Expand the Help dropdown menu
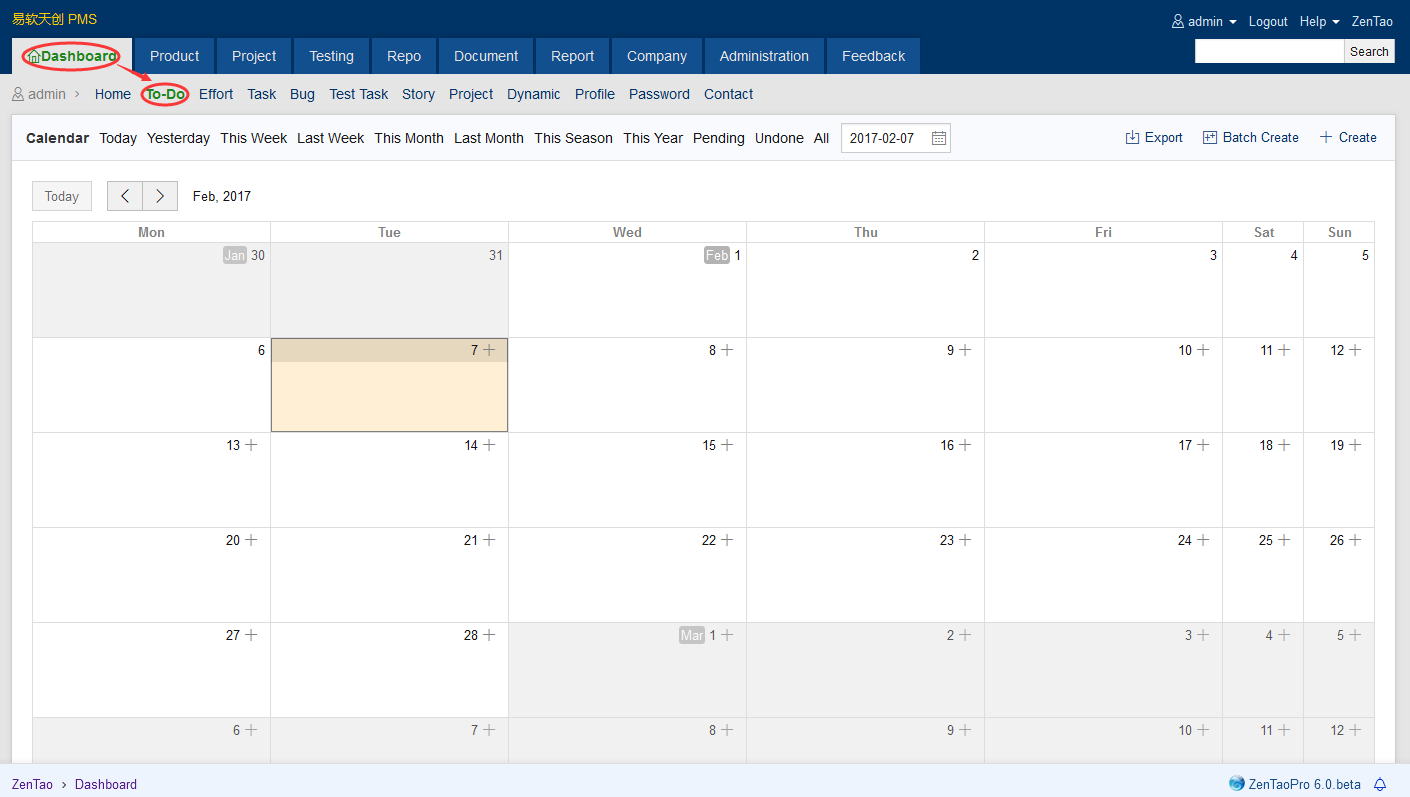Image resolution: width=1410 pixels, height=797 pixels. tap(1319, 21)
